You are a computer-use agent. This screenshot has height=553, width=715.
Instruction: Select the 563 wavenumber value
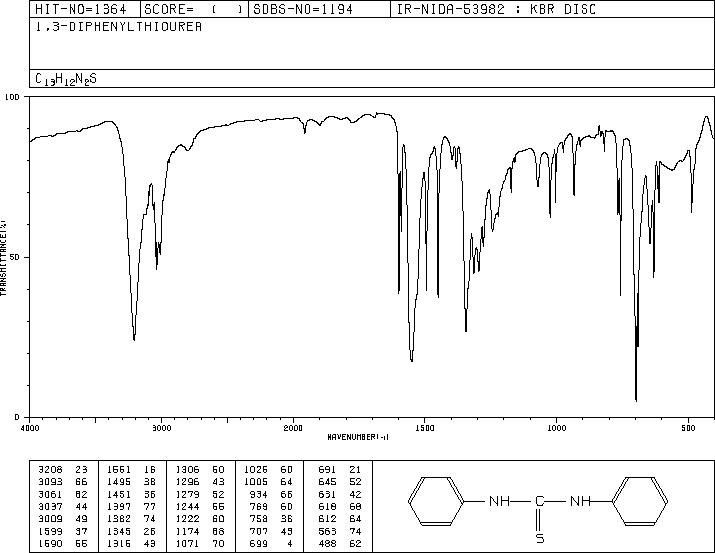tap(327, 531)
